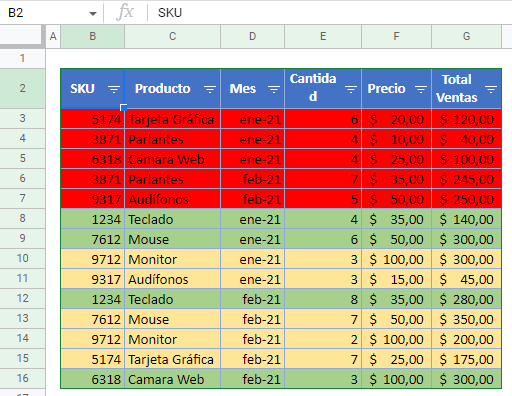Select column E header
Viewport: 512px width, 396px height.
click(x=323, y=36)
